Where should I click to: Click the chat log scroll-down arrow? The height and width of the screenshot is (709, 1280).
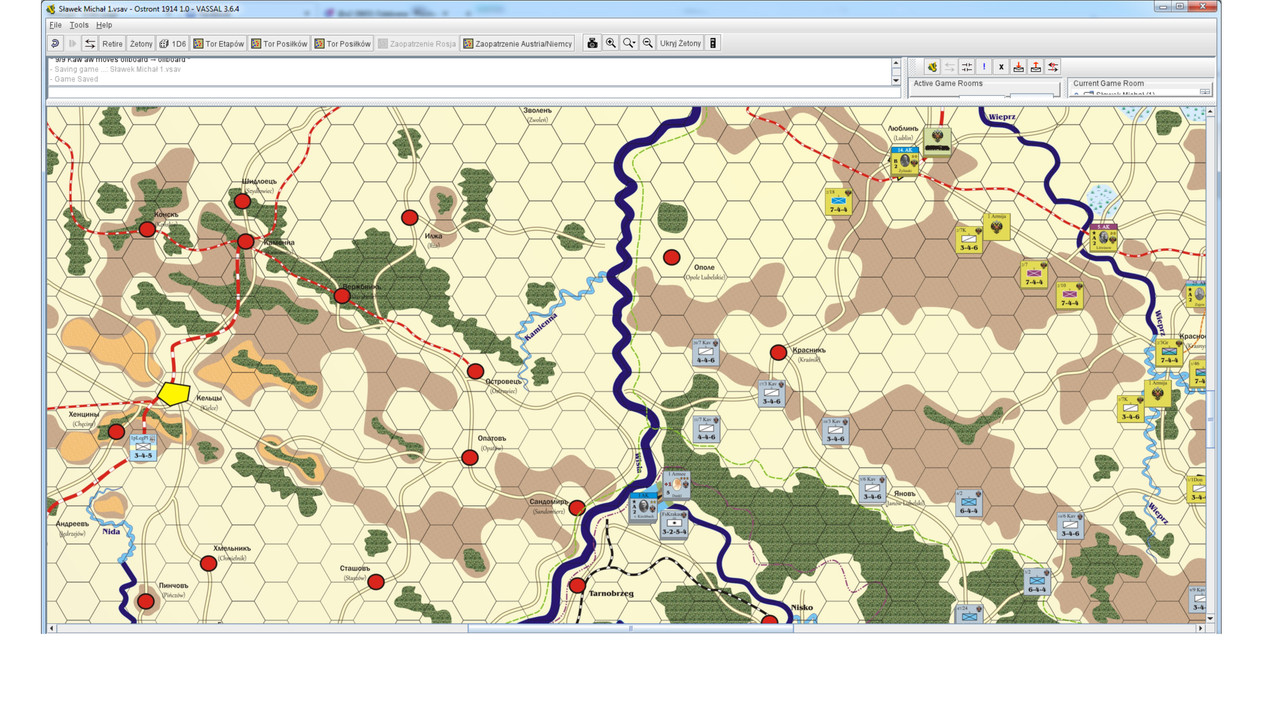tap(895, 81)
